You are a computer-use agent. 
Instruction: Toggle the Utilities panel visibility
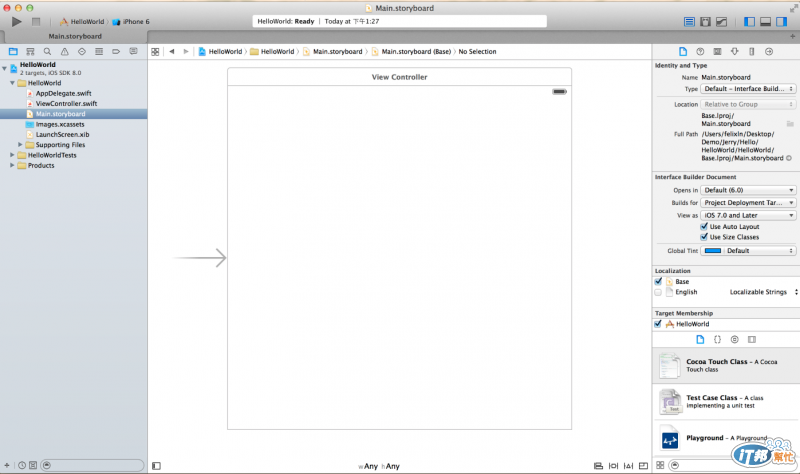pos(781,21)
